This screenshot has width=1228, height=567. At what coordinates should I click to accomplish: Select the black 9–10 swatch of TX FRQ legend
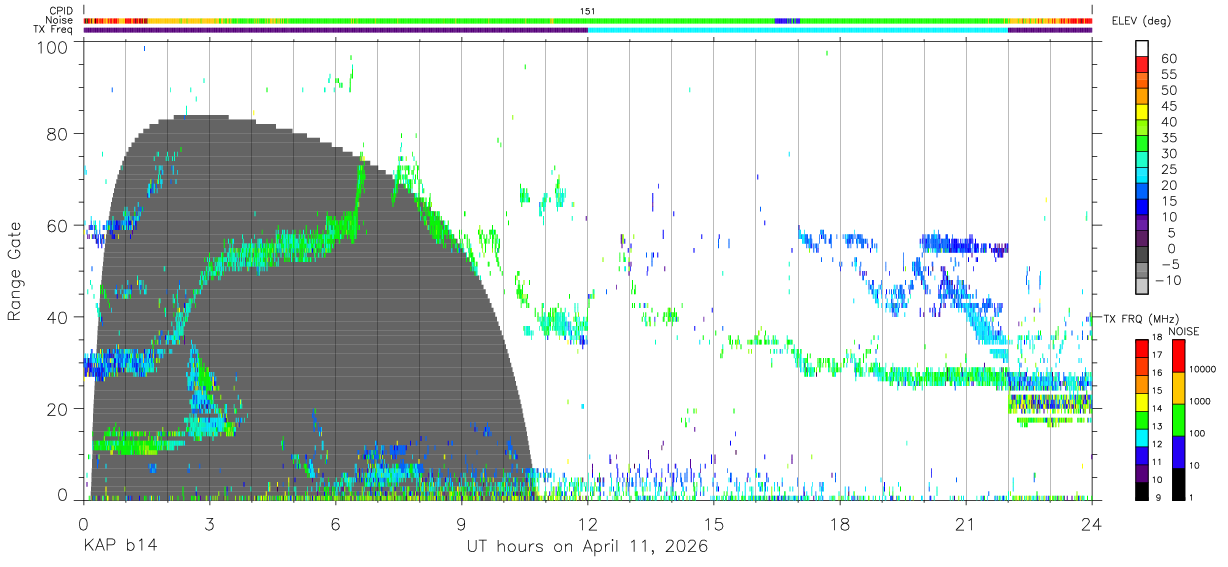[x=1142, y=489]
